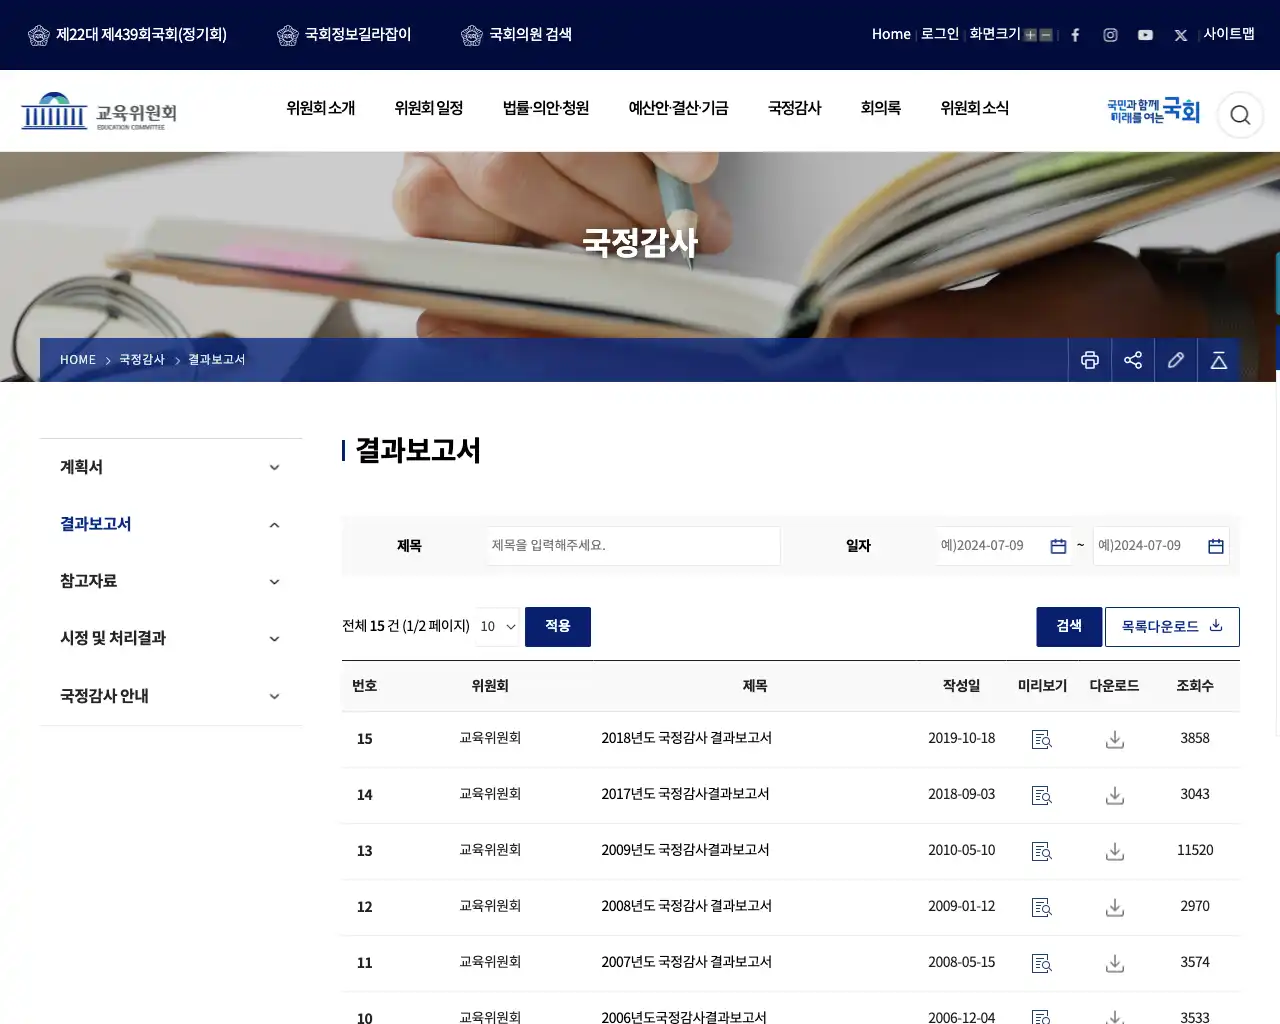Open the 사이트맵 link
This screenshot has height=1024, width=1280.
[x=1229, y=34]
